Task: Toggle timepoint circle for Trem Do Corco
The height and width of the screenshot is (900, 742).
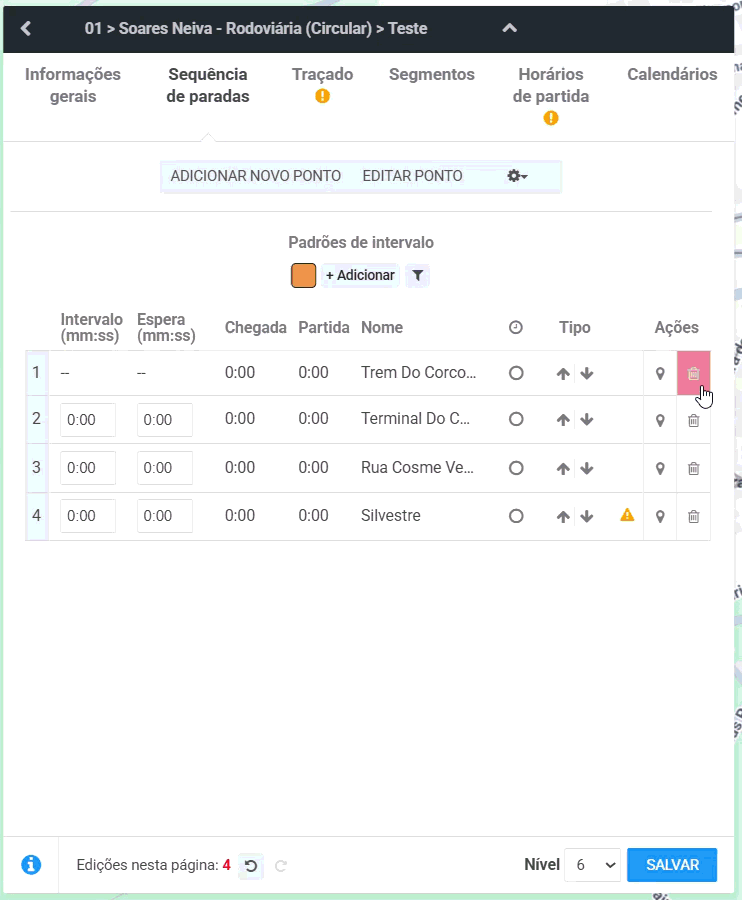Action: point(516,373)
